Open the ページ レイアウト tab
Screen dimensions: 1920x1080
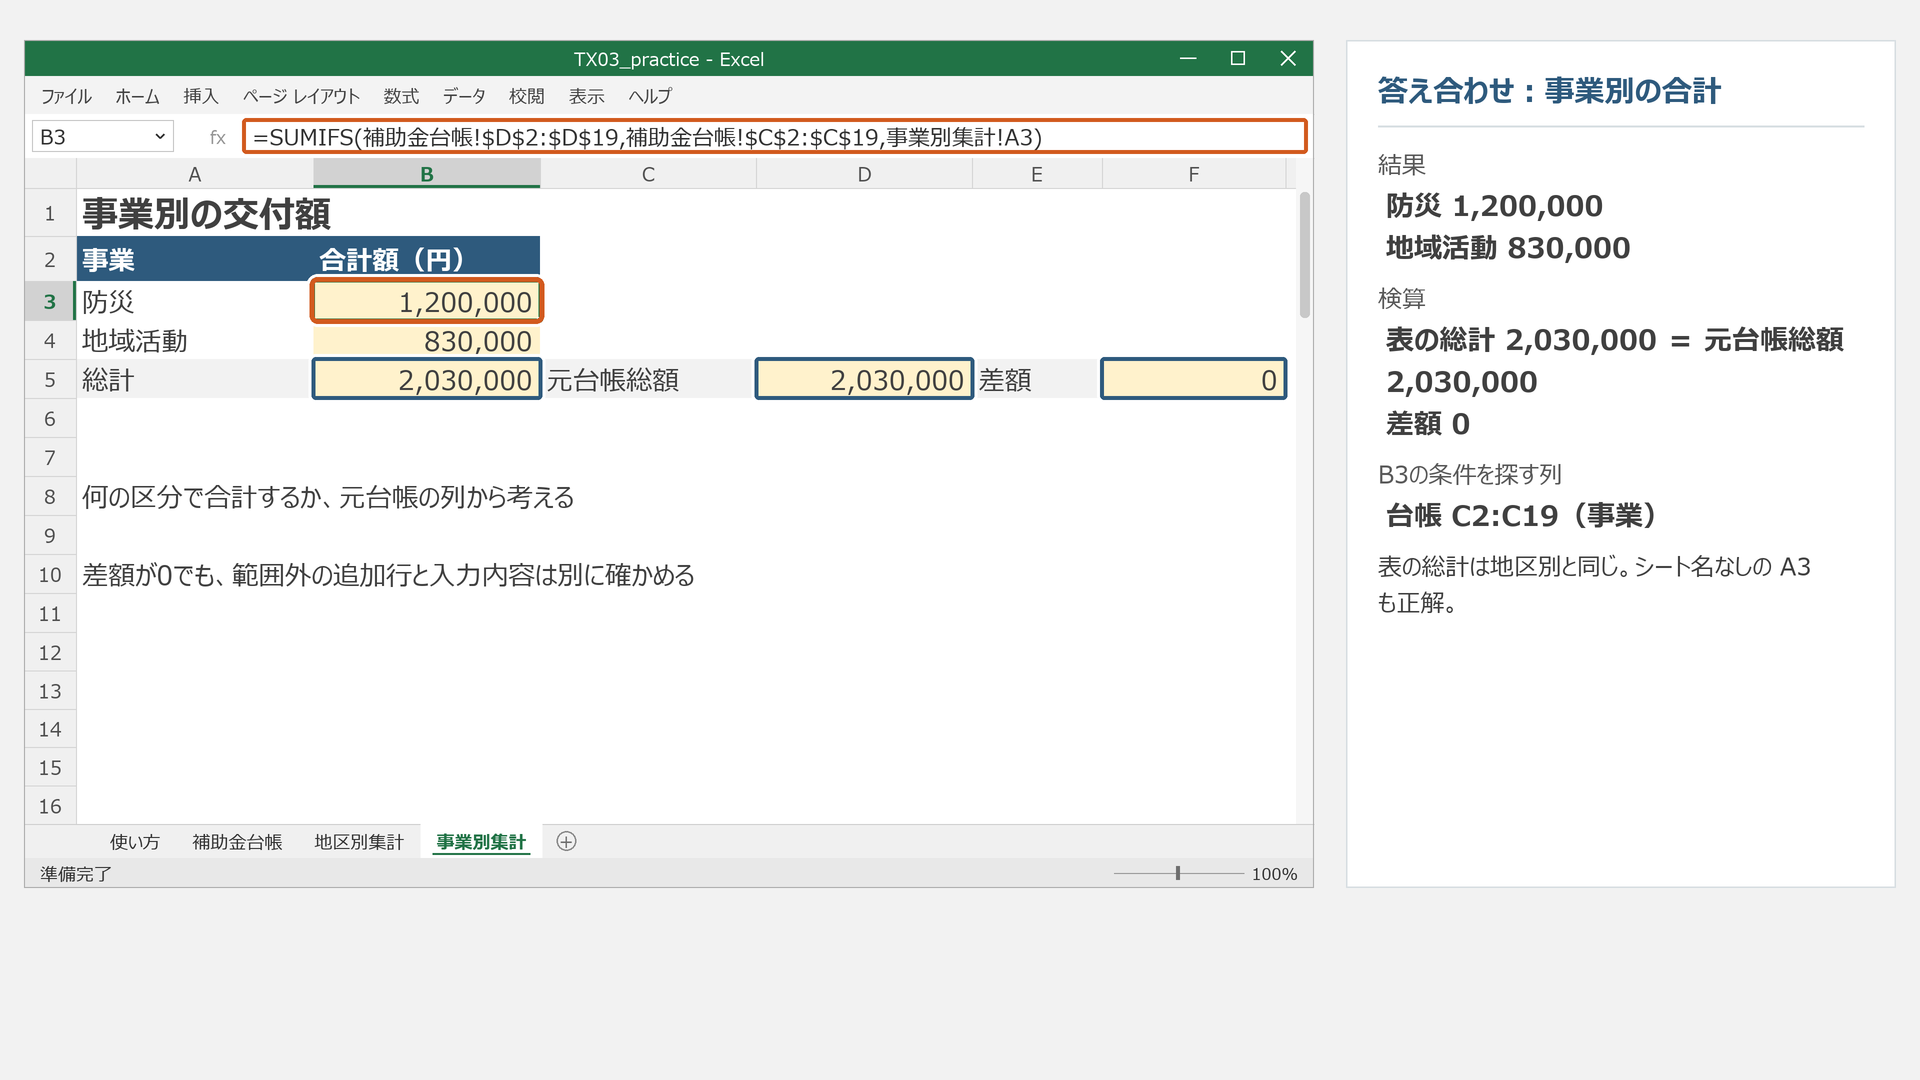tap(301, 96)
